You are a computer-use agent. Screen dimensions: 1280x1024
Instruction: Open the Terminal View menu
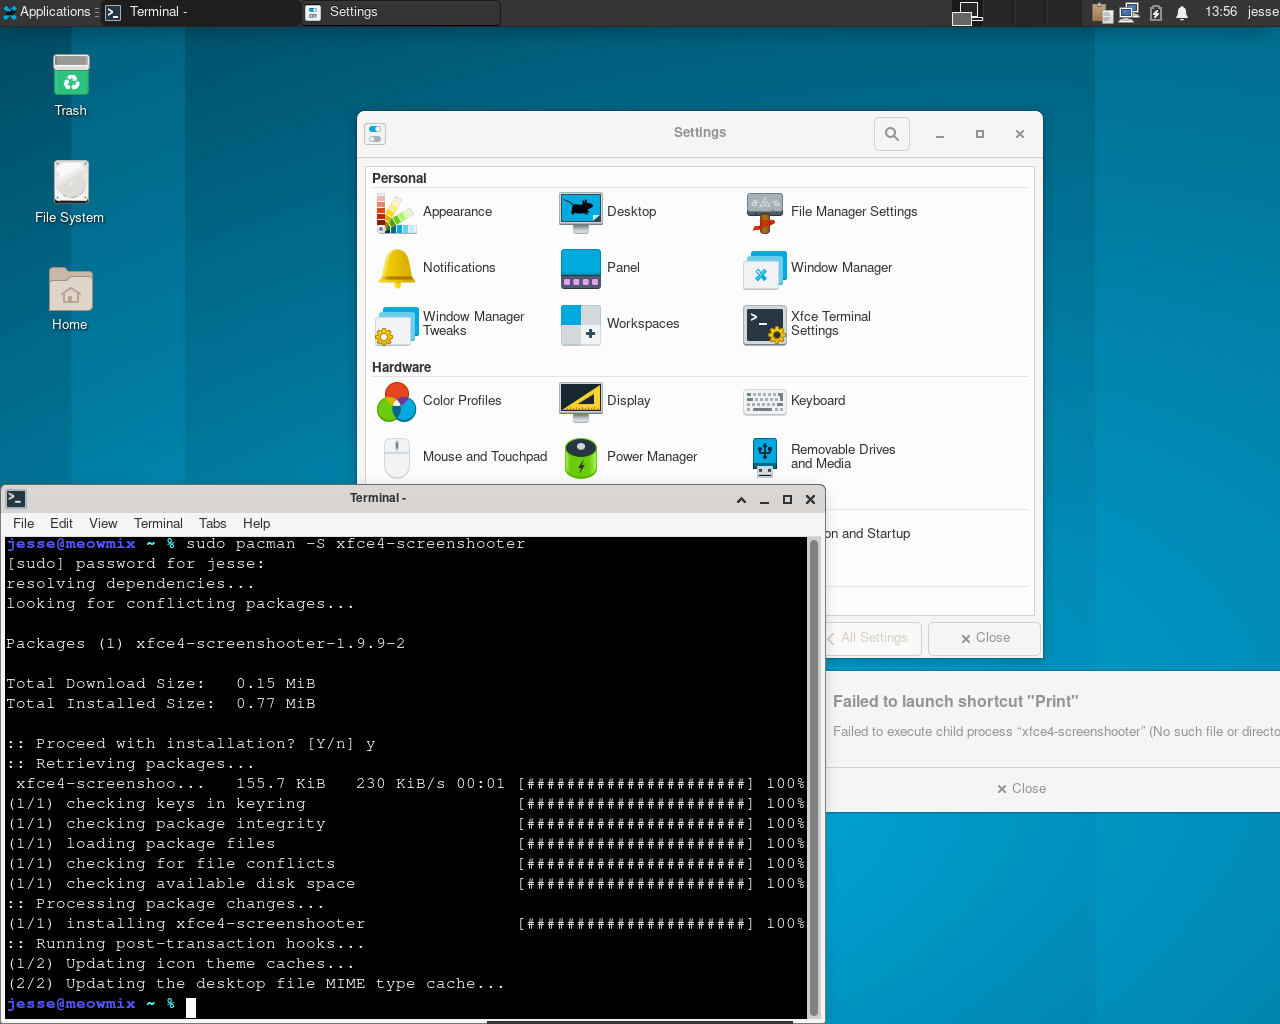coord(103,523)
